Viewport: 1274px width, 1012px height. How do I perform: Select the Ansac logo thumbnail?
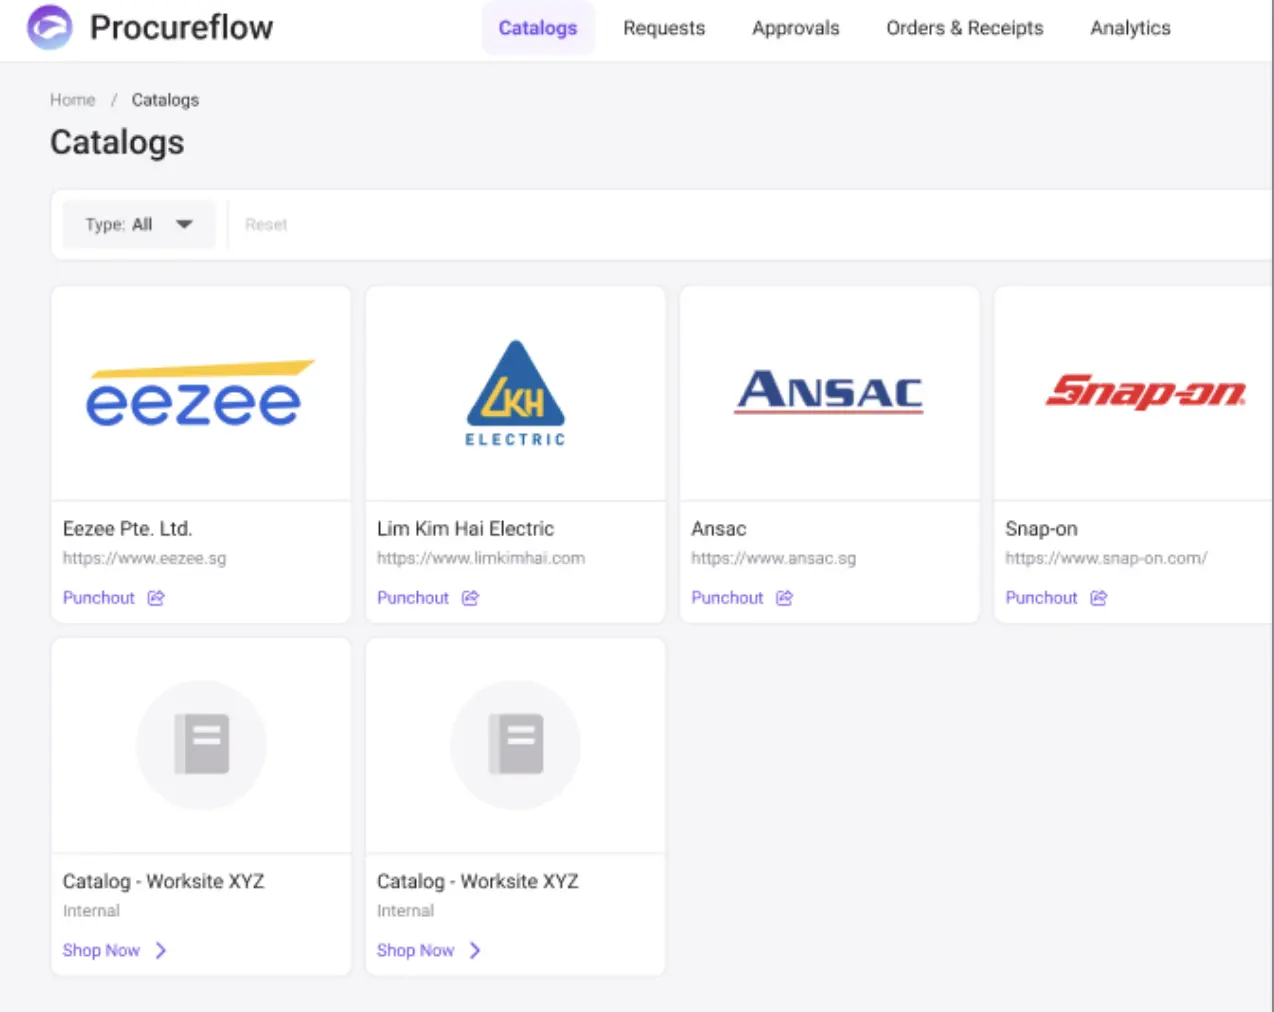point(829,392)
